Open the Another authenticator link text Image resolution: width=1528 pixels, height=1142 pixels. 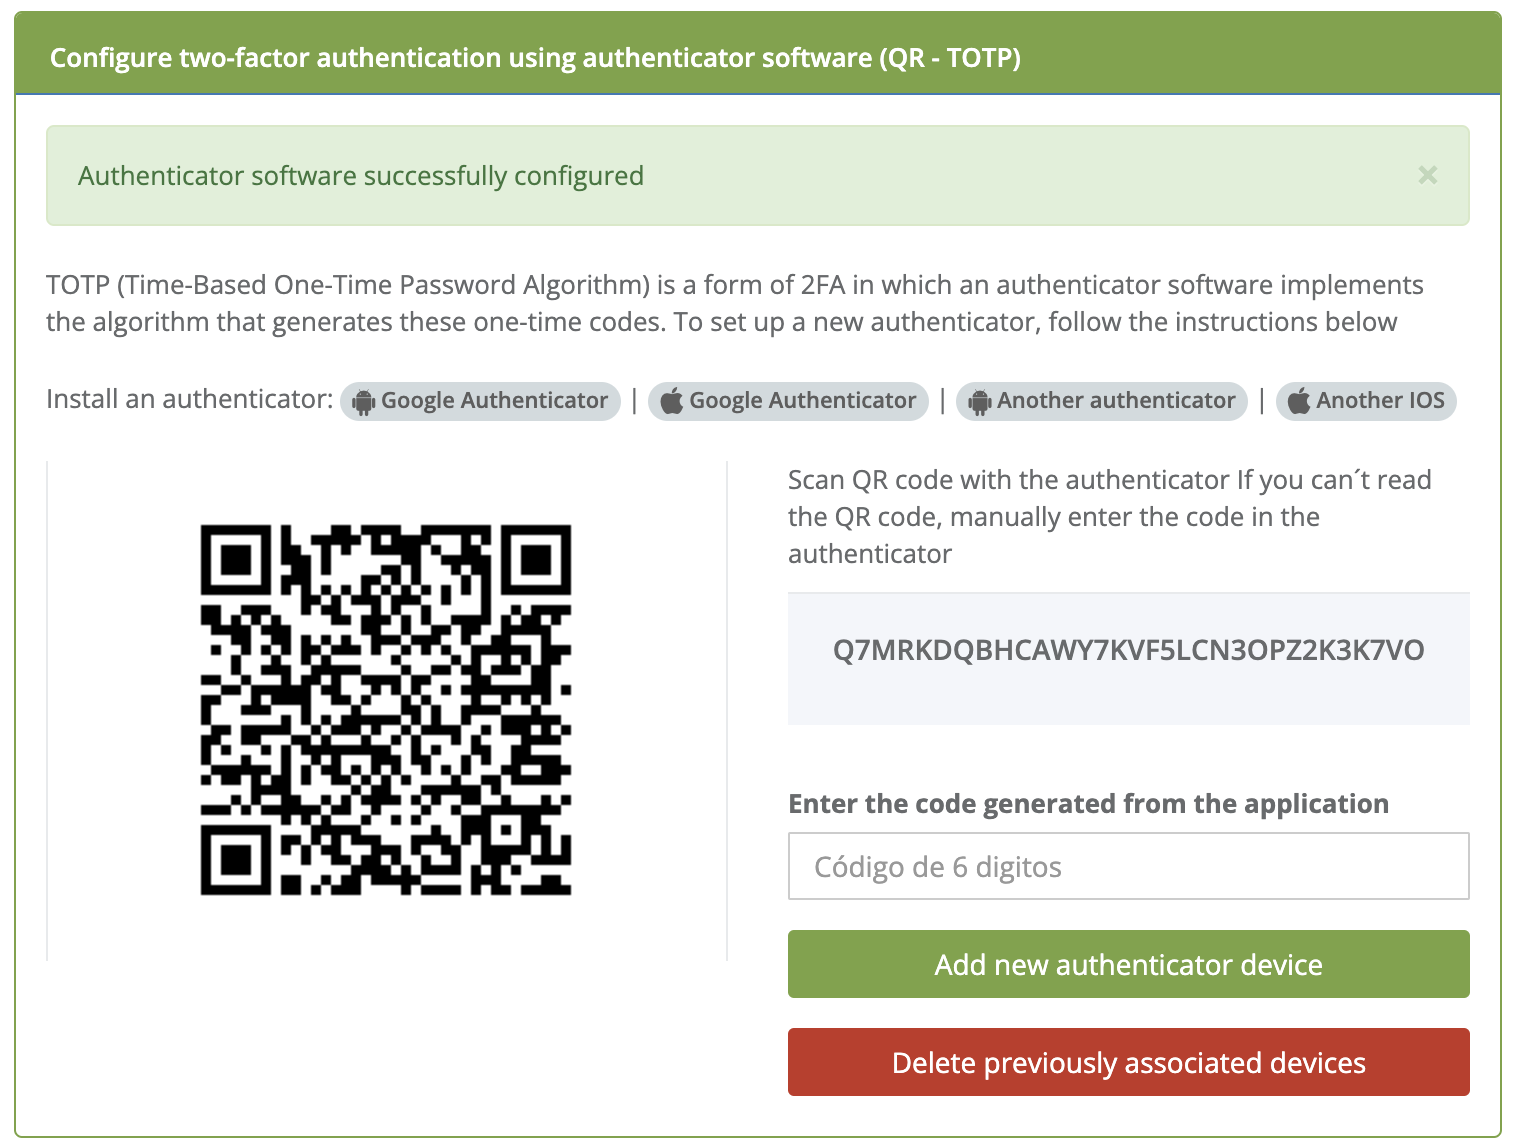point(1116,401)
